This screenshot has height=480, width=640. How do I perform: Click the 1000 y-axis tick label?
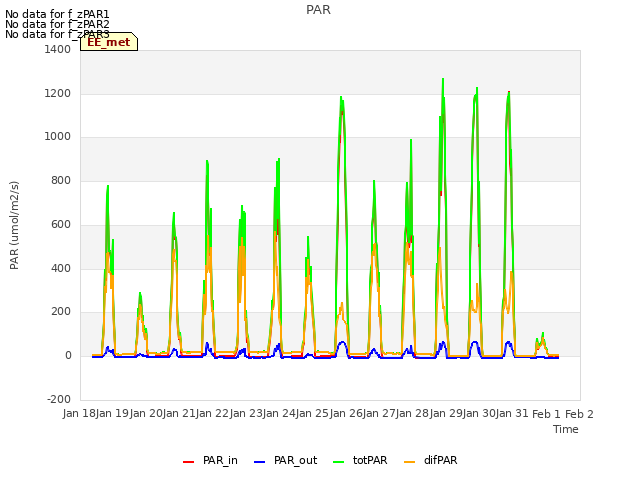58,137
